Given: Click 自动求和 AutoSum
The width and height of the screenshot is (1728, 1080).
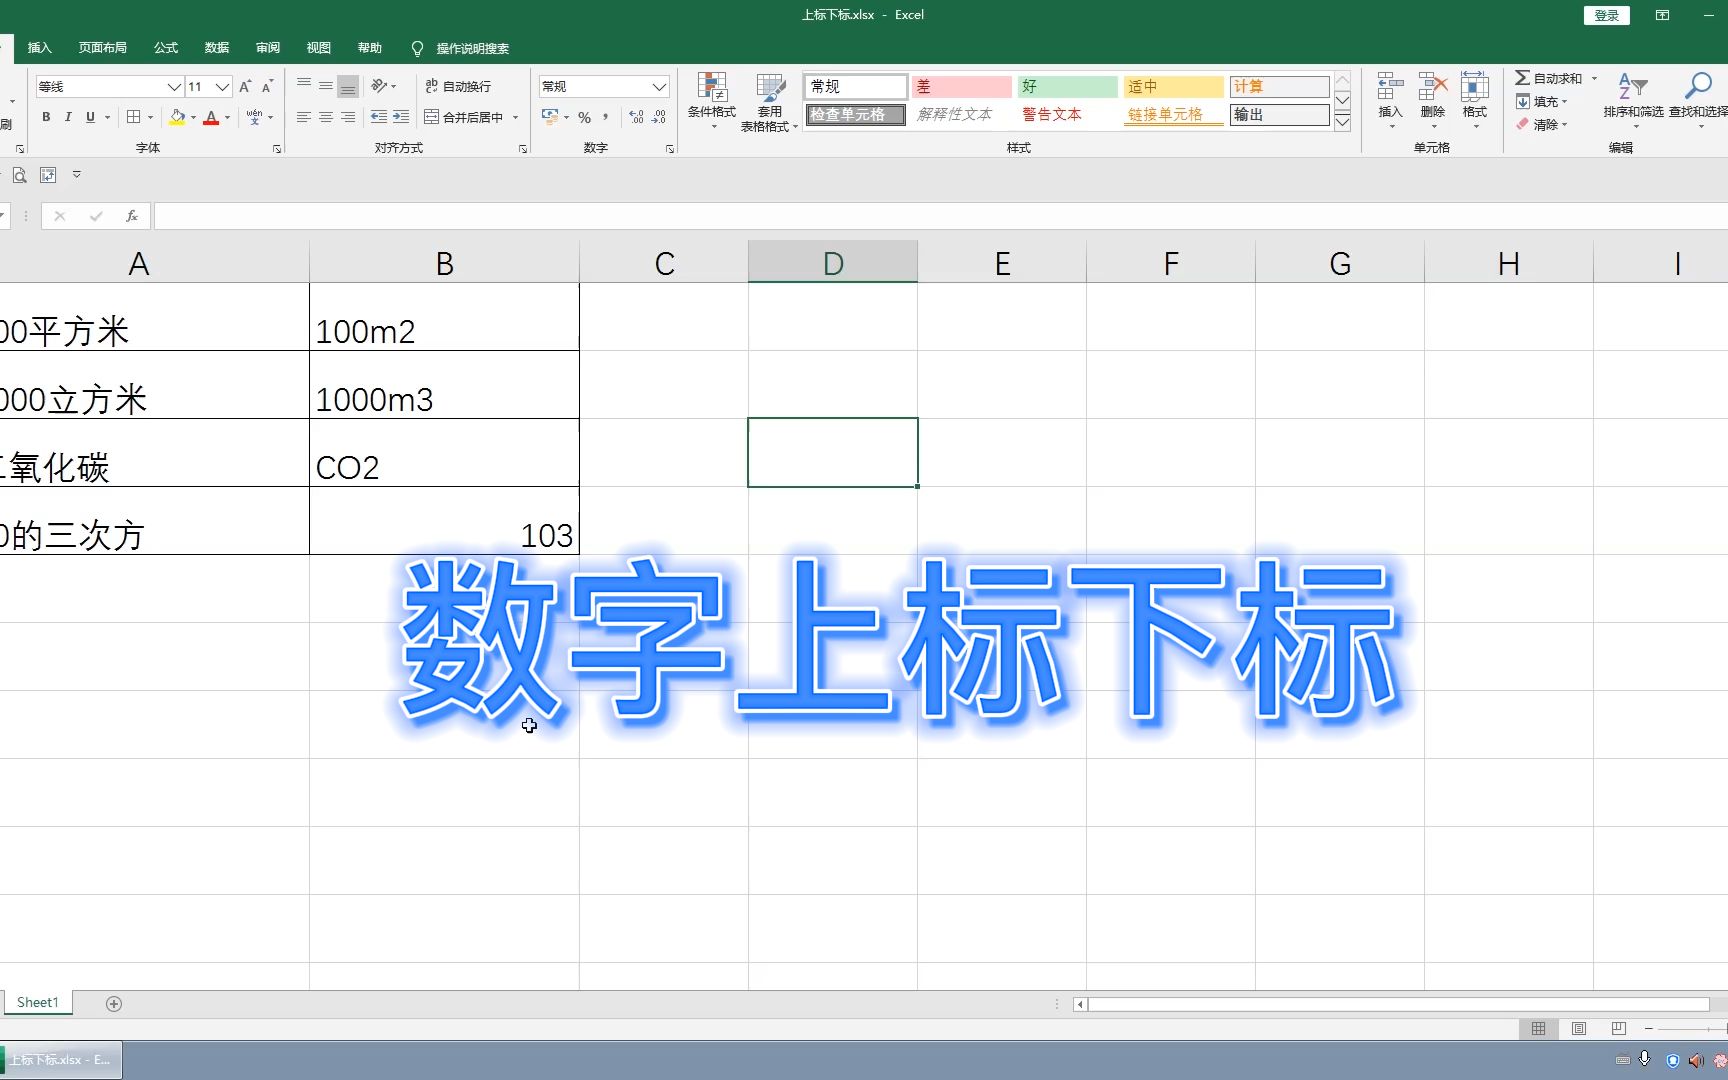Looking at the screenshot, I should click(x=1548, y=78).
